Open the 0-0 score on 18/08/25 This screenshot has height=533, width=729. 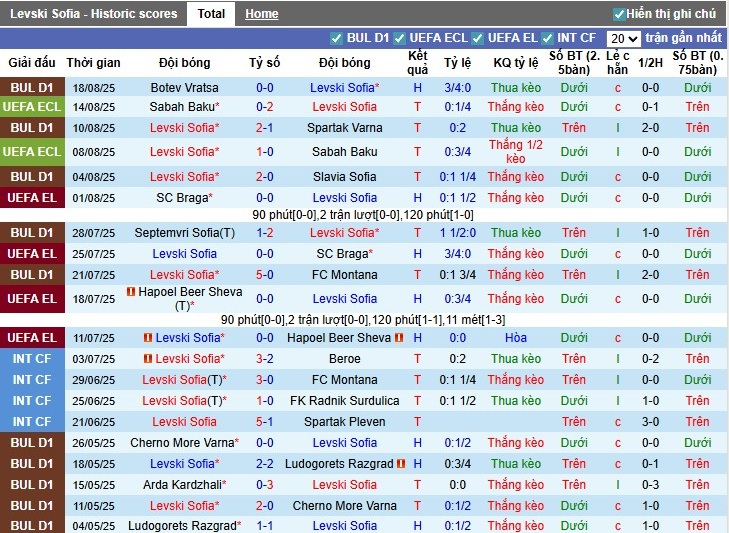click(x=265, y=87)
